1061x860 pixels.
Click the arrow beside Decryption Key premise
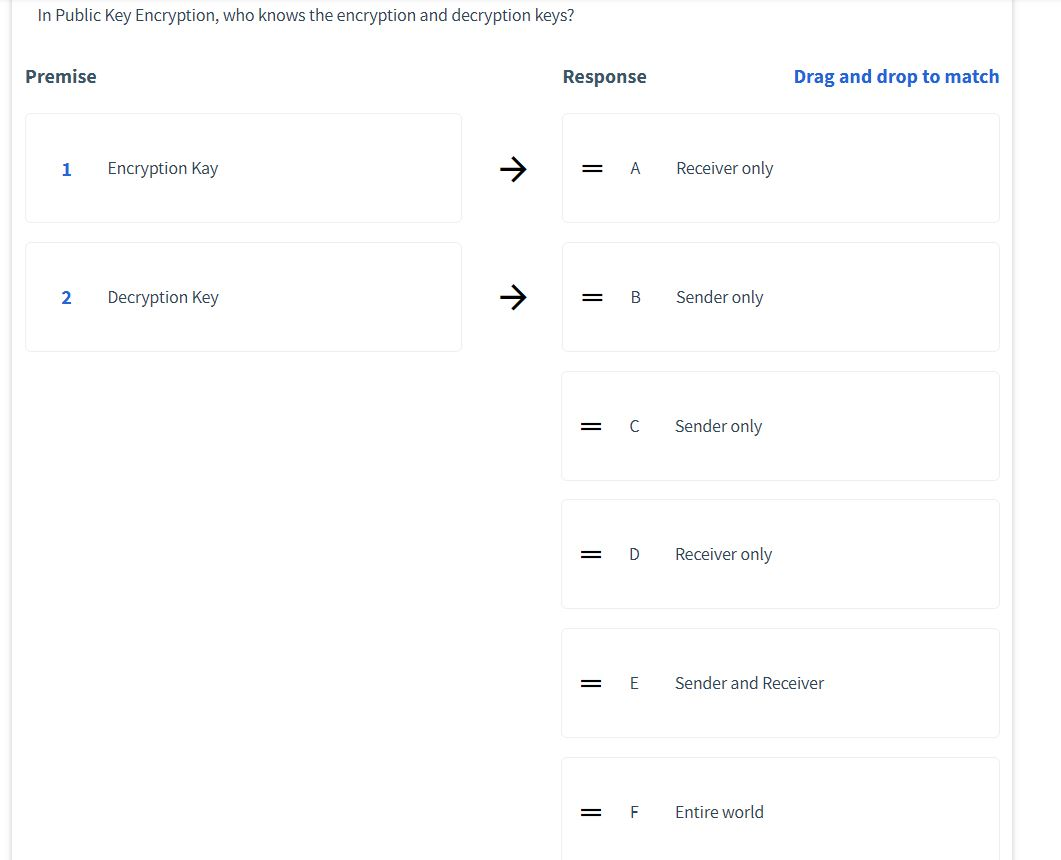coord(513,297)
